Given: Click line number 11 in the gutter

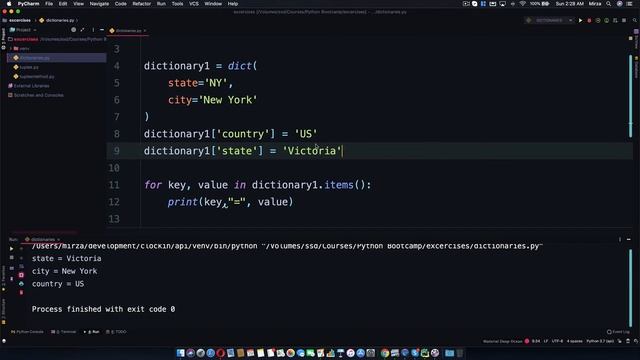Looking at the screenshot, I should (114, 185).
